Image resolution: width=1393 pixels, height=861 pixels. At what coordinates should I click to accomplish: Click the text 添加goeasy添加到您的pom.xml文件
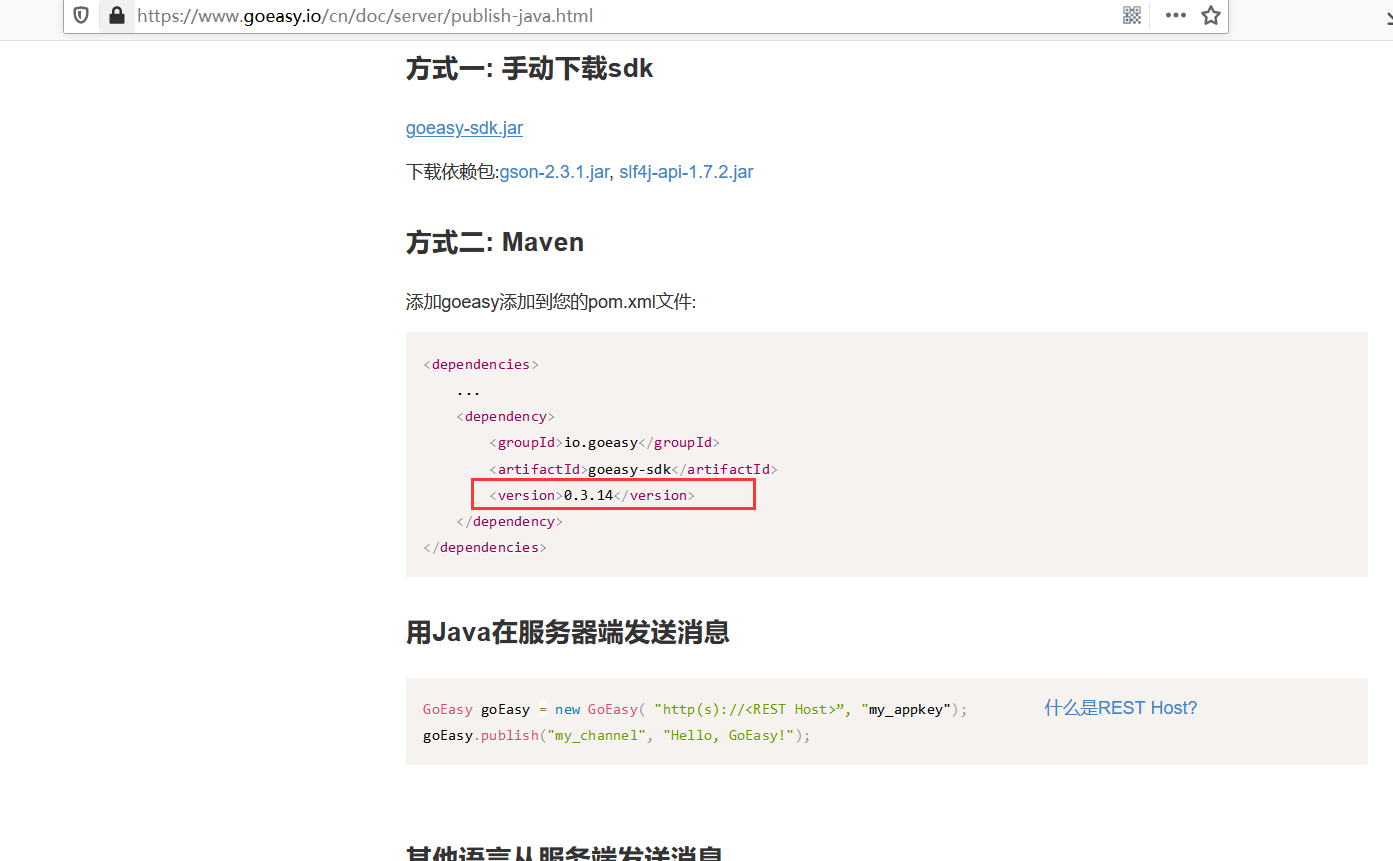[550, 302]
